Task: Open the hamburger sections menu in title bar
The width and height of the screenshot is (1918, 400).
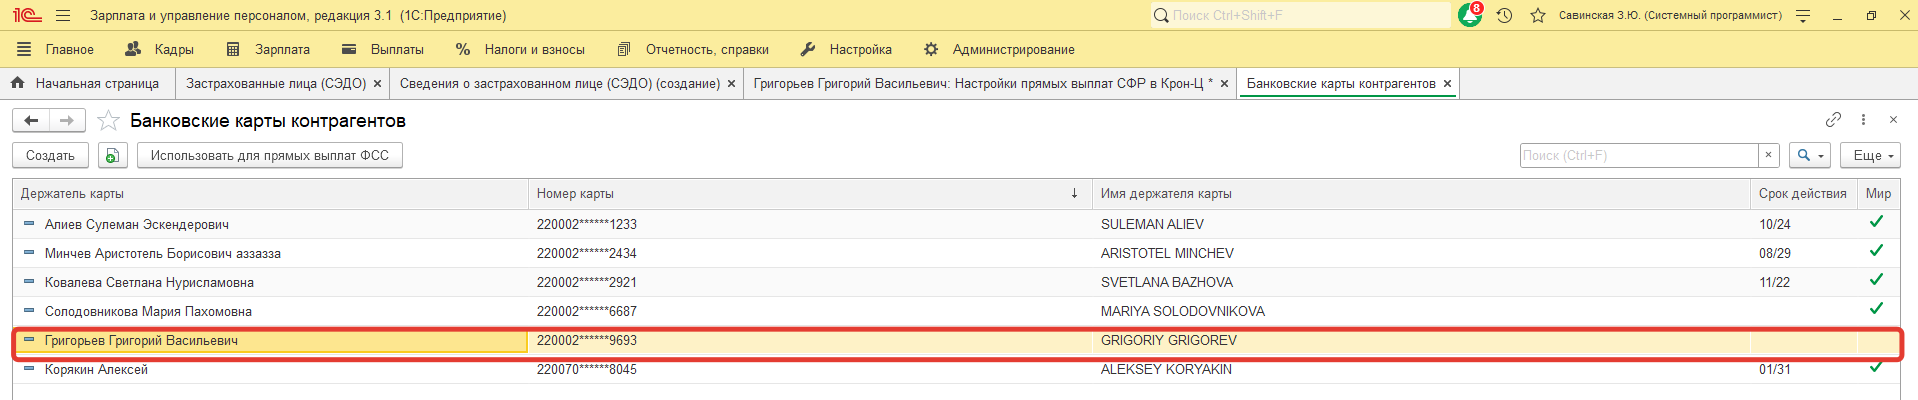Action: coord(63,16)
